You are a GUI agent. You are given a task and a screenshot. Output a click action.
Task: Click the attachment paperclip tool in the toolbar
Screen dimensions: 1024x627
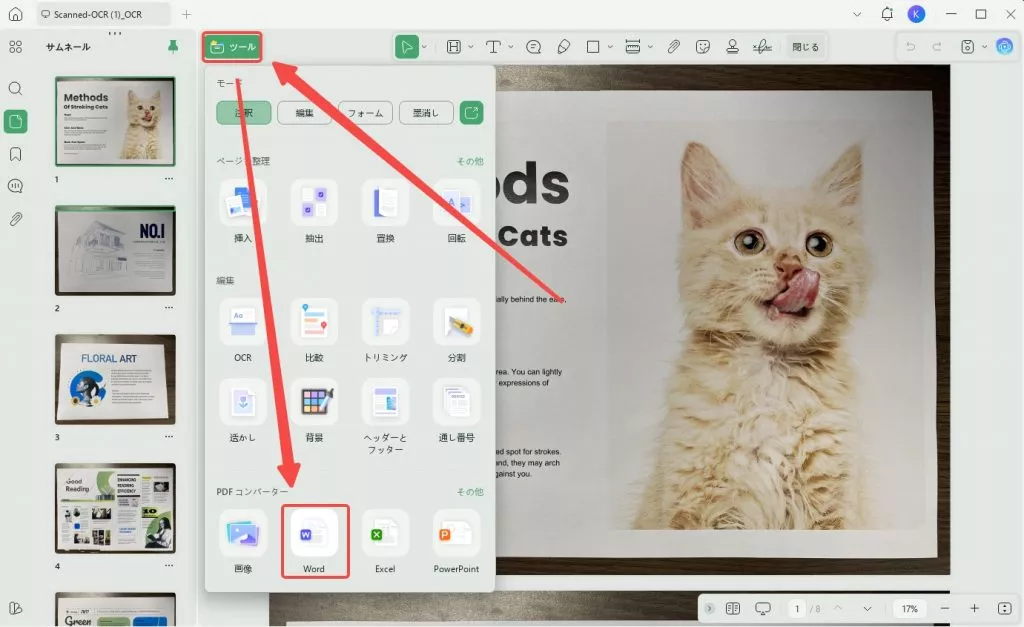(673, 47)
